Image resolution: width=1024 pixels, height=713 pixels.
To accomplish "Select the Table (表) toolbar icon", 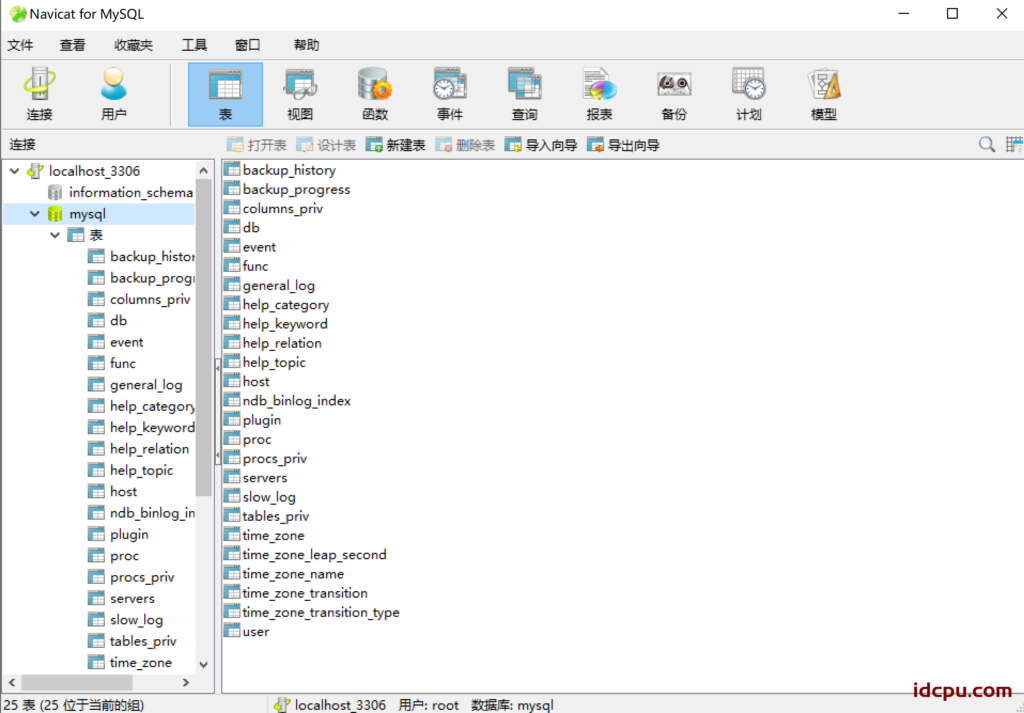I will point(225,95).
